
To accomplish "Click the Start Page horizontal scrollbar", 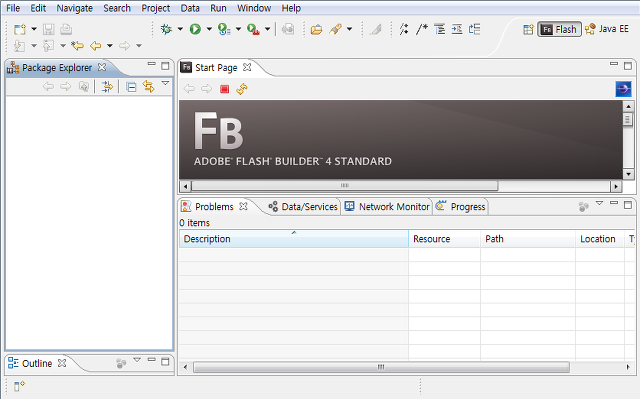I will click(x=345, y=186).
